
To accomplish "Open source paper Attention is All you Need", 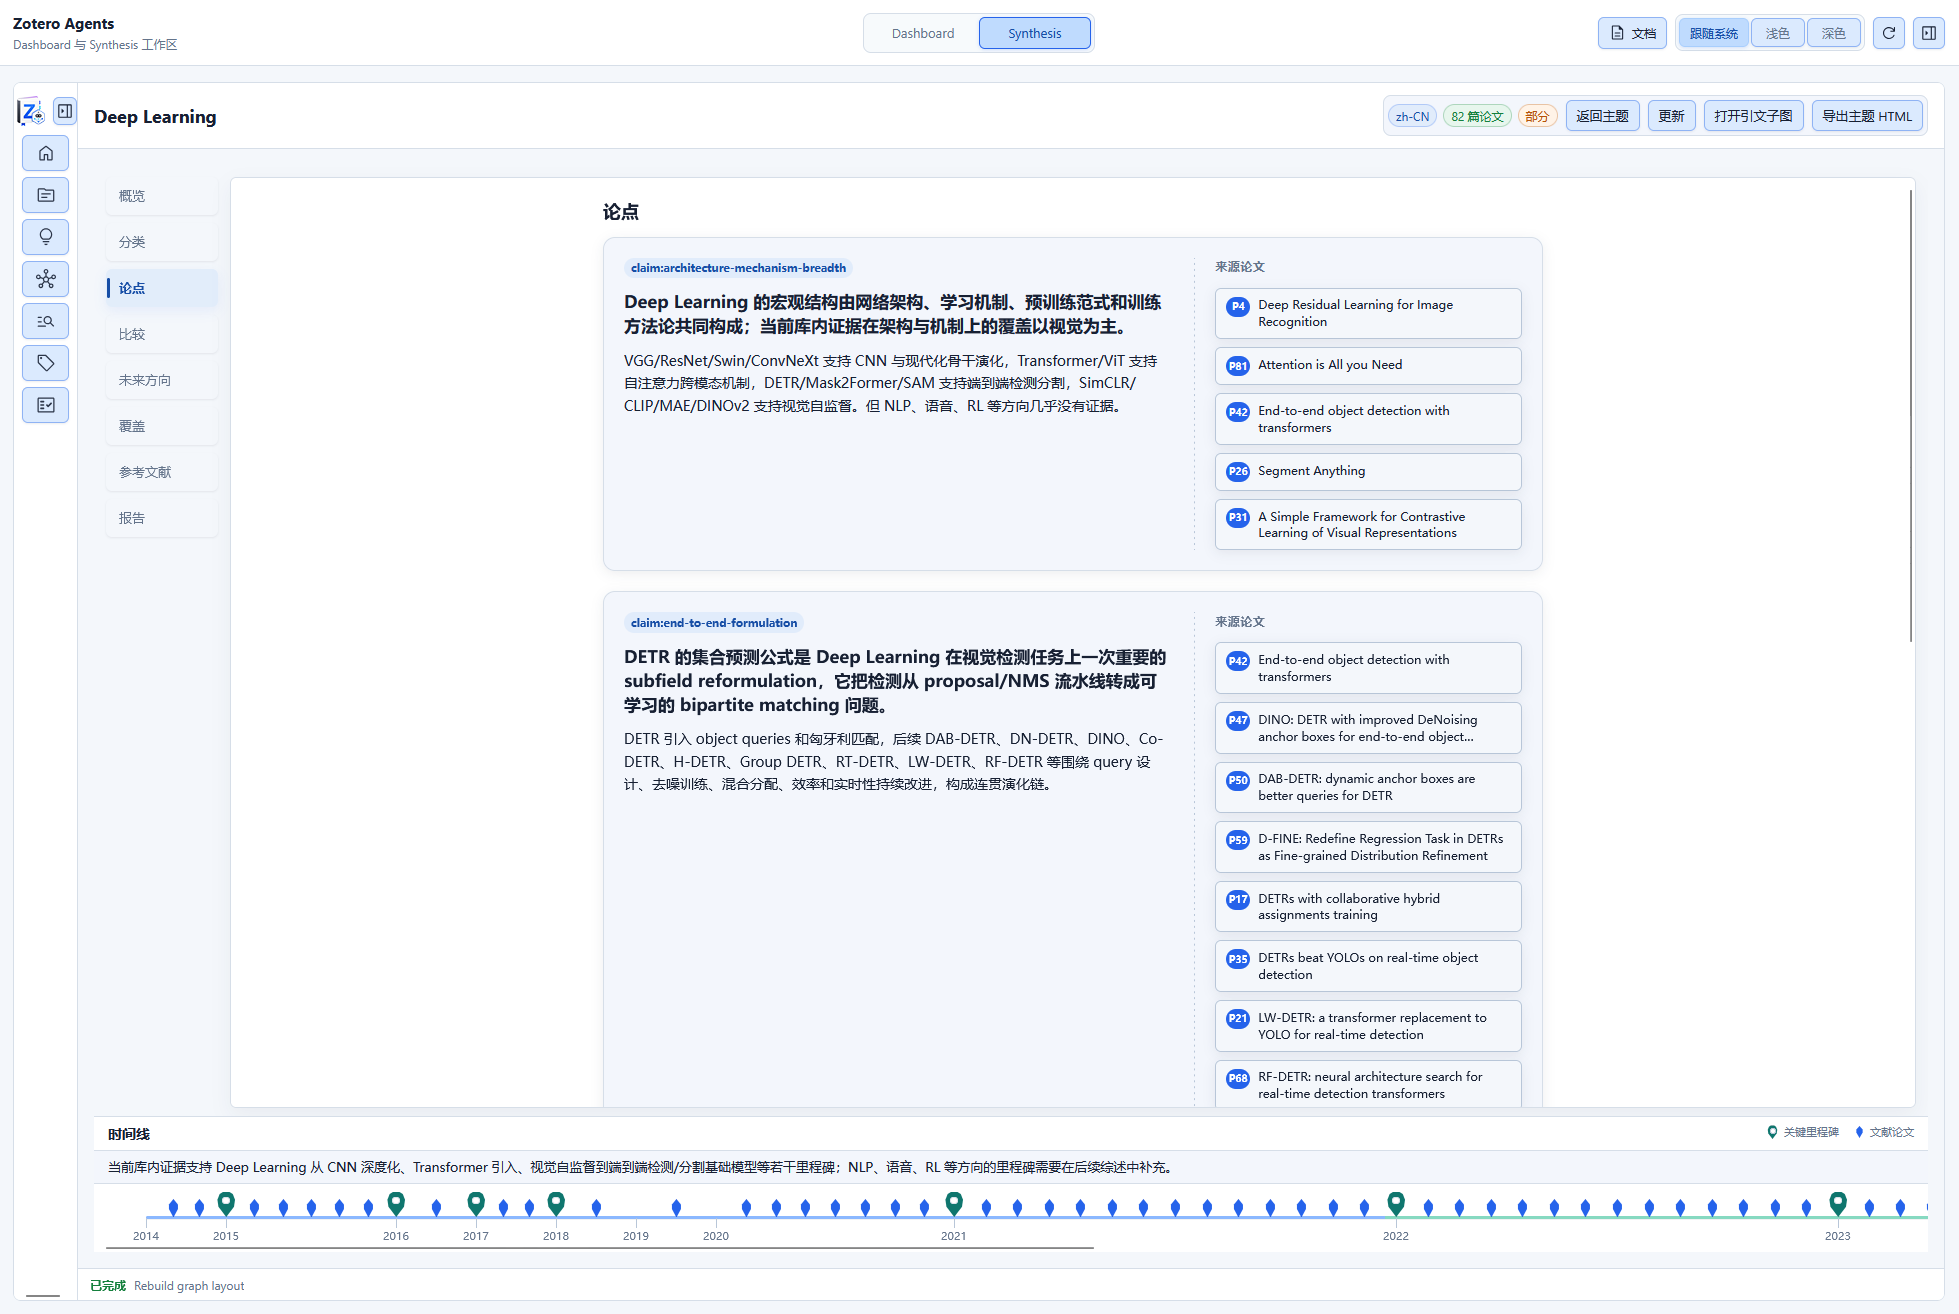I will tap(1367, 365).
